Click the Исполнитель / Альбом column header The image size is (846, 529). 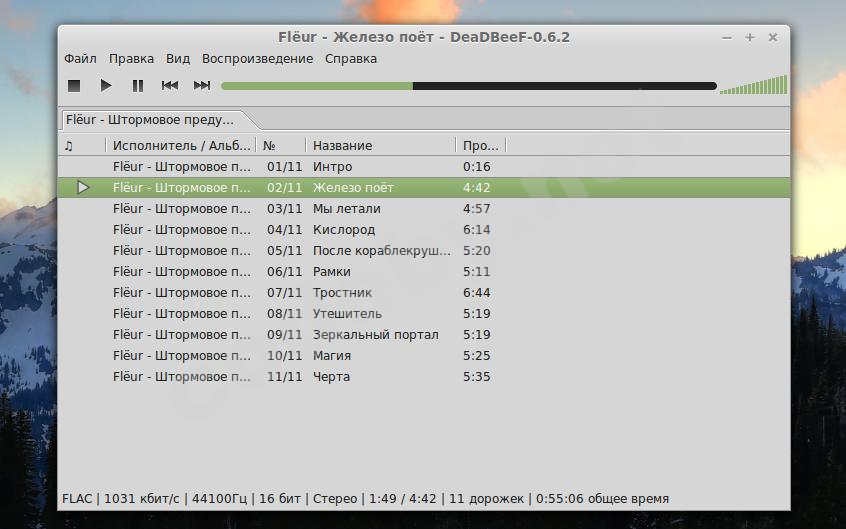(181, 145)
